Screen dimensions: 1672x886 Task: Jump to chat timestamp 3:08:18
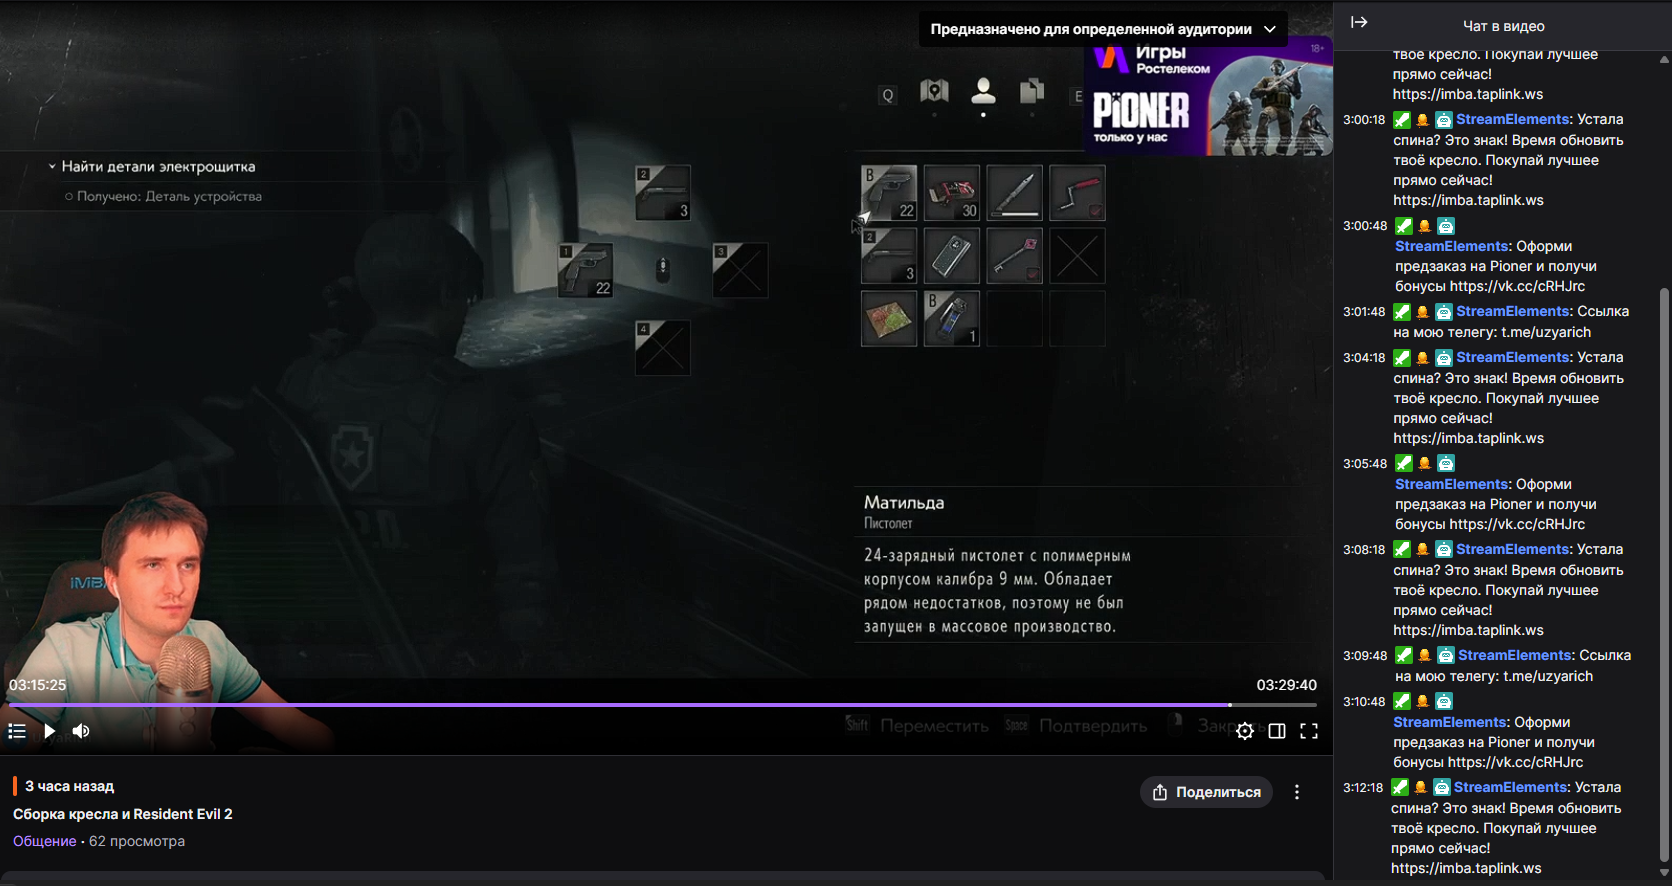1364,550
